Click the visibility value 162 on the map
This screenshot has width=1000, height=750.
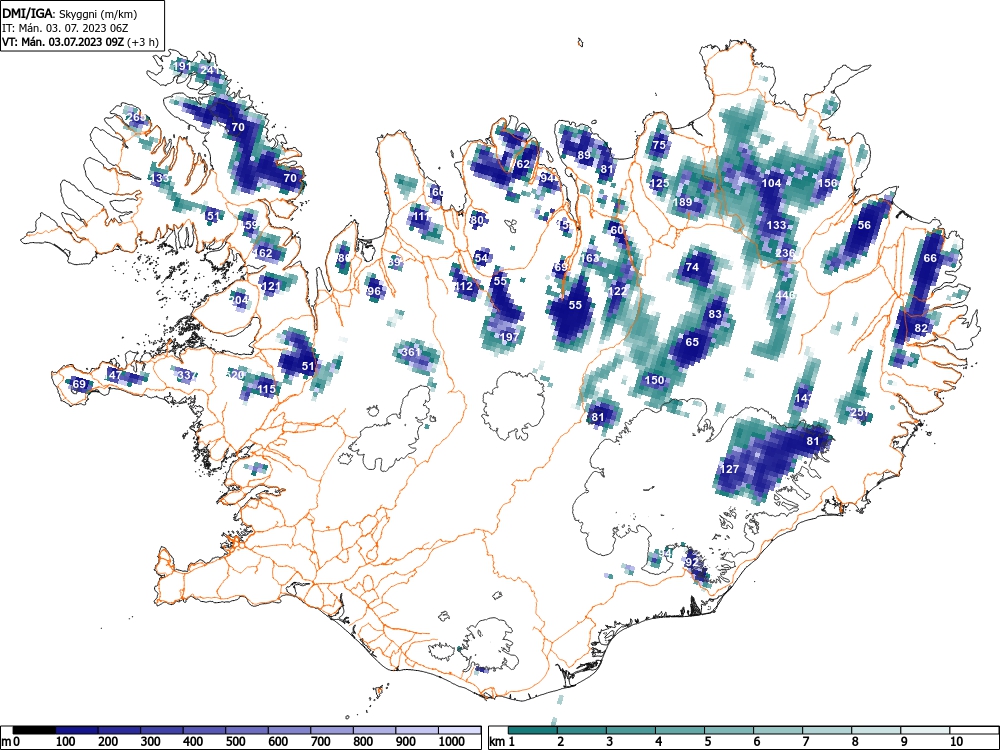[263, 253]
